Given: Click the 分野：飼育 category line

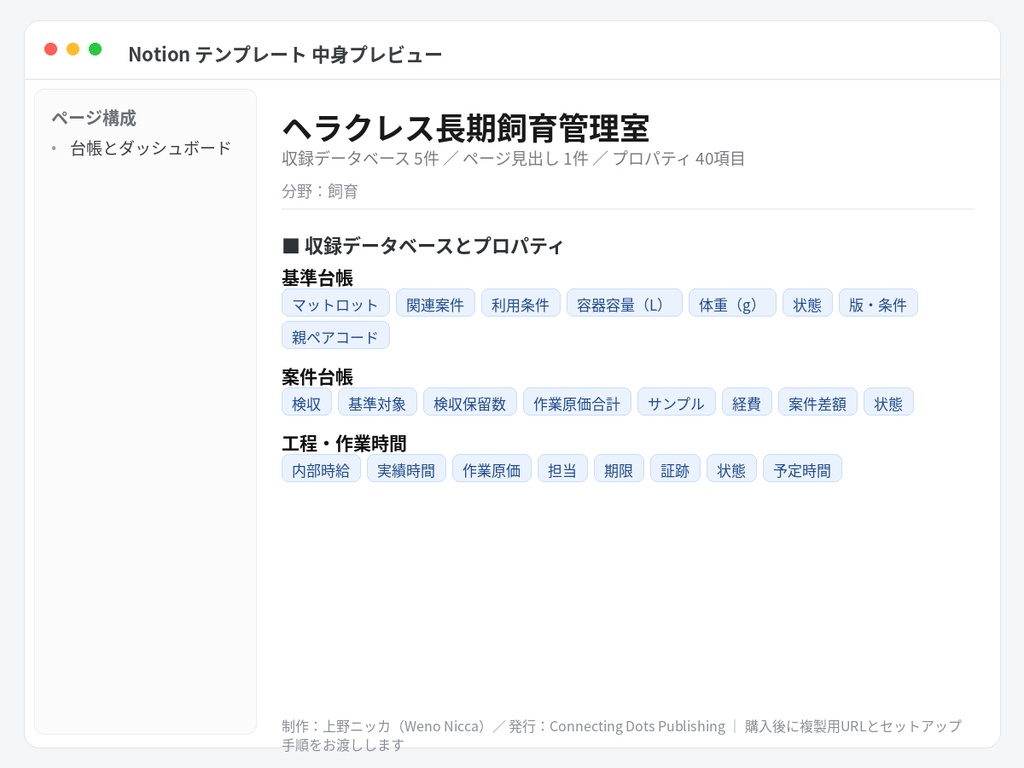Looking at the screenshot, I should point(320,191).
